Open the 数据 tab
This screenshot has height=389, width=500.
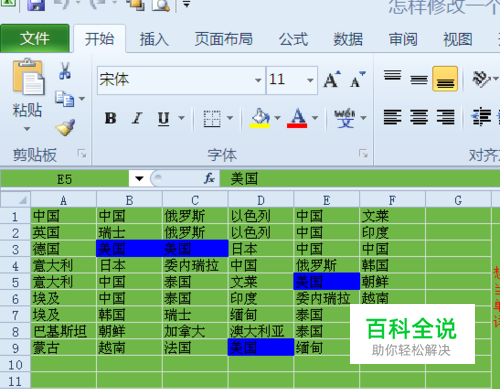pyautogui.click(x=348, y=39)
